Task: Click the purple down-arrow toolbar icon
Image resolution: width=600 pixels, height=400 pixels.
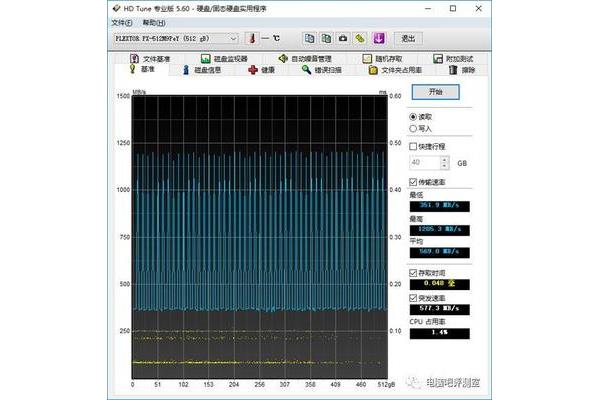Action: 378,38
